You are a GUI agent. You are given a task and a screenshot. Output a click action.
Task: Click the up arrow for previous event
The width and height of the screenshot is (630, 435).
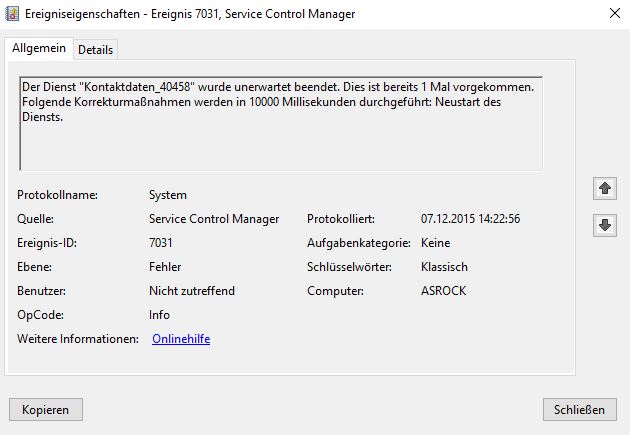click(604, 188)
